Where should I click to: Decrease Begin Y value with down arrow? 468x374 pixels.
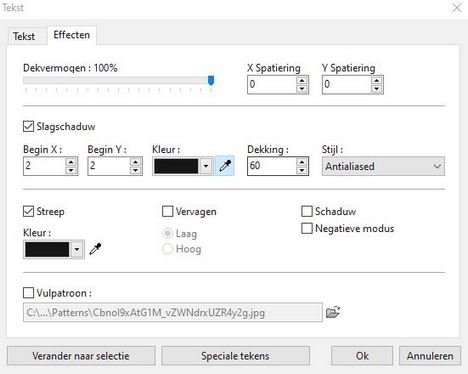coord(135,170)
